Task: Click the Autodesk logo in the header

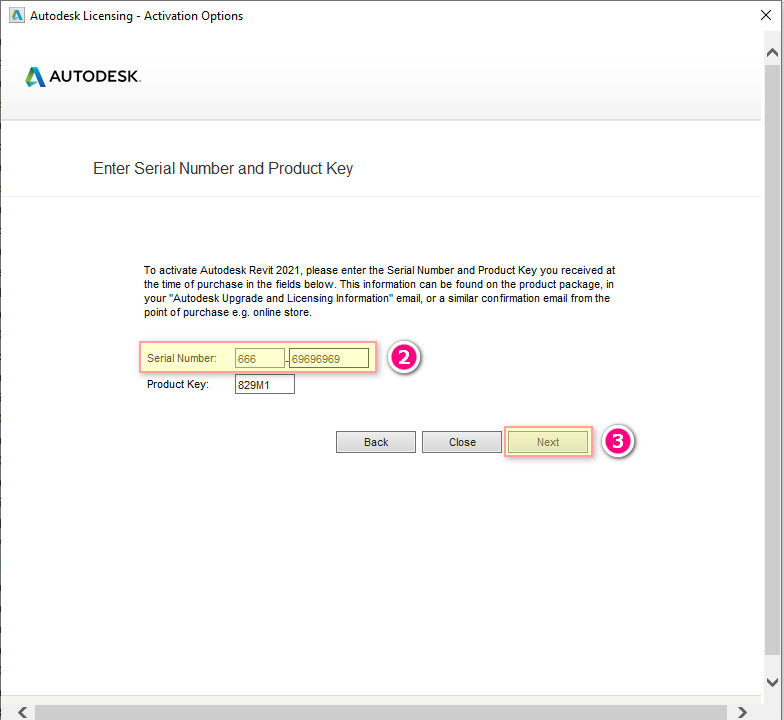Action: (83, 77)
